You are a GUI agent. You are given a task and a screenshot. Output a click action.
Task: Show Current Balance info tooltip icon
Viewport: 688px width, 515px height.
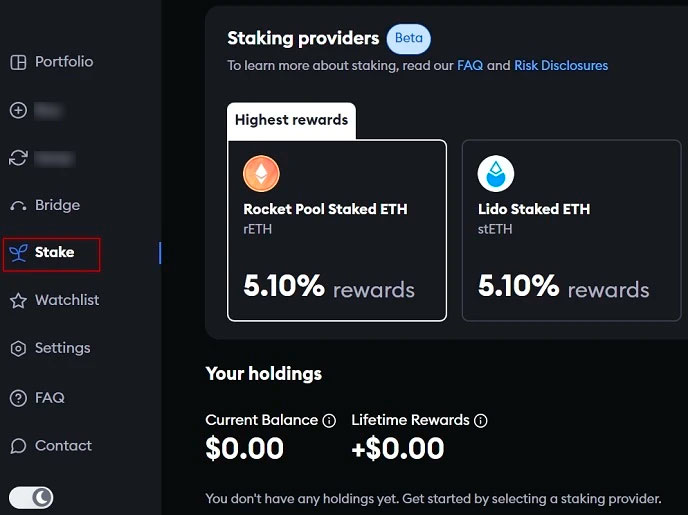coord(329,421)
